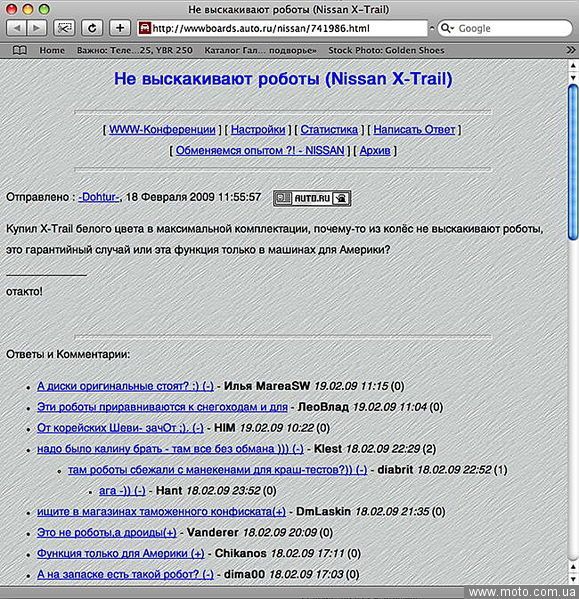Image resolution: width=579 pixels, height=599 pixels.
Task: Go forward with the Forward arrow button
Action: (37, 28)
